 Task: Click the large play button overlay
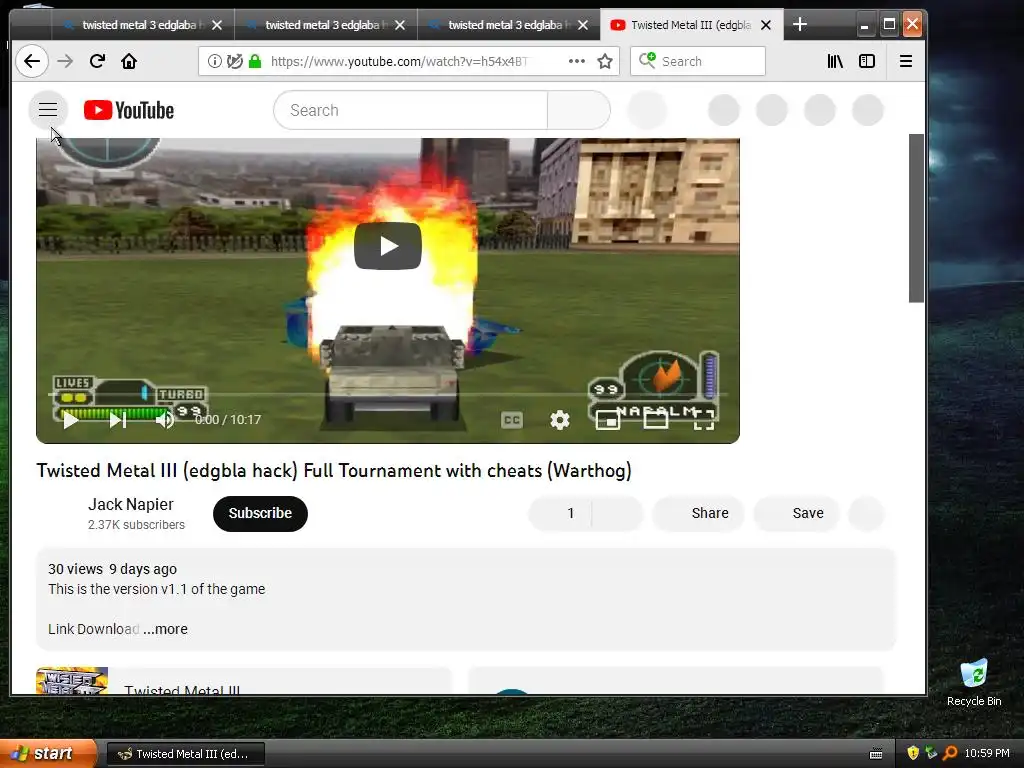(388, 246)
